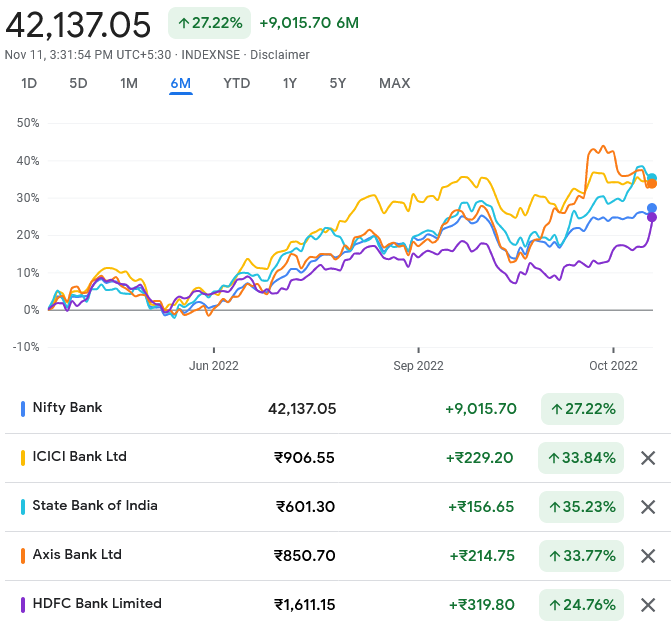This screenshot has height=629, width=671.
Task: Switch chart to 1D range
Action: point(29,83)
